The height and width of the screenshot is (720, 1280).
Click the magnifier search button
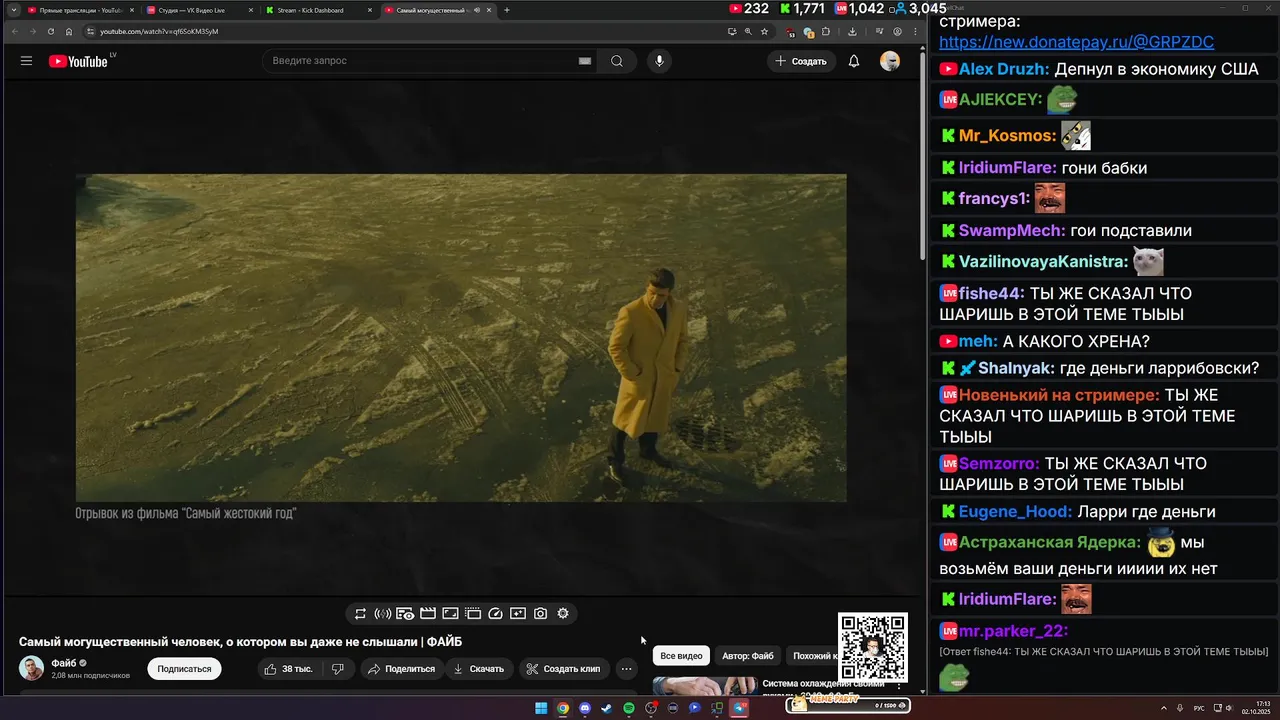617,61
